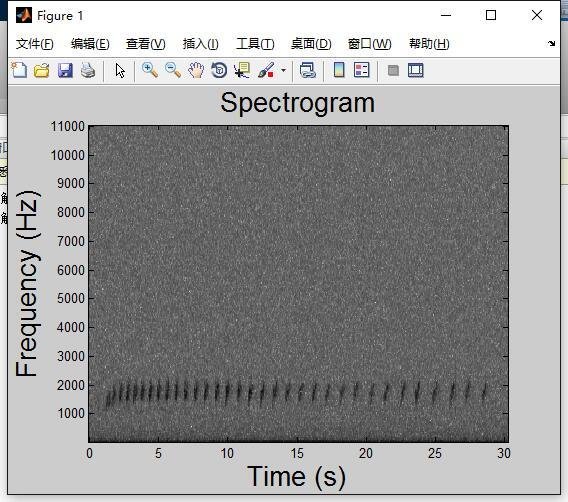
Task: Activate the Zoom In magnifier tool
Action: click(150, 70)
